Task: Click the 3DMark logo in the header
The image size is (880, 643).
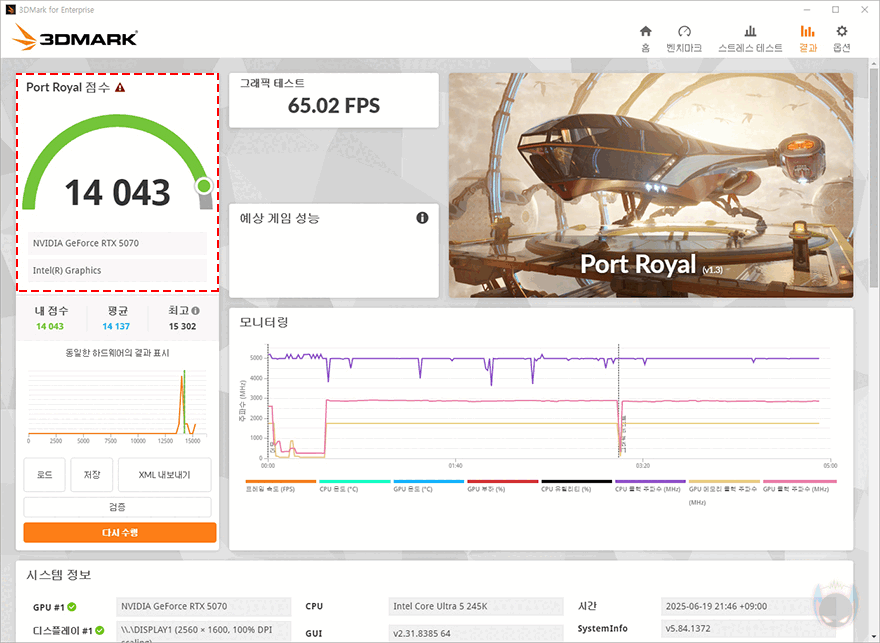Action: 75,38
